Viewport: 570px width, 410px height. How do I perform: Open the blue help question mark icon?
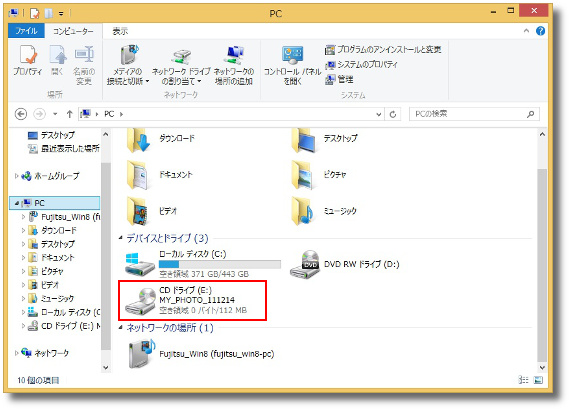click(540, 31)
